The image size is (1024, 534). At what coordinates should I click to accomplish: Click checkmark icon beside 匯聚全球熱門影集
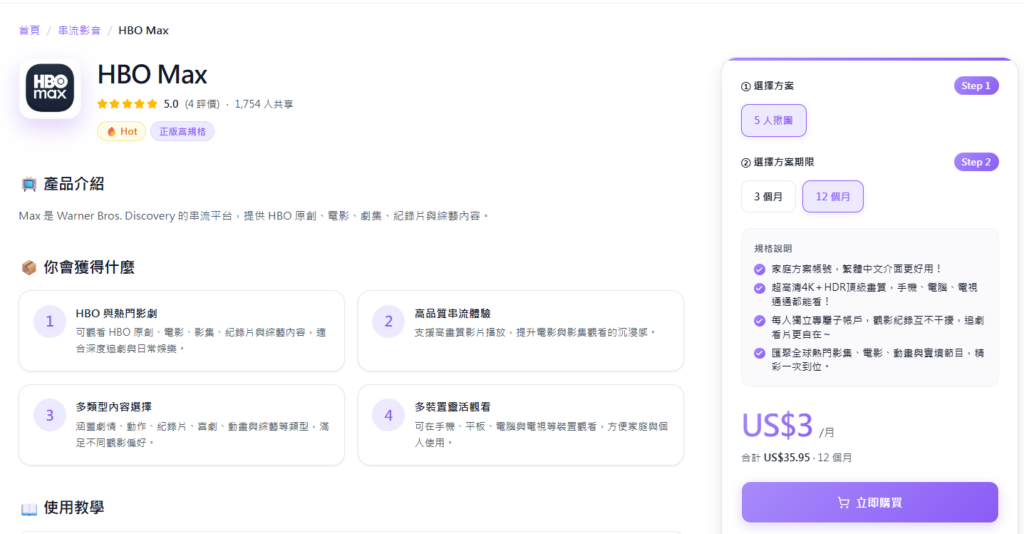760,353
